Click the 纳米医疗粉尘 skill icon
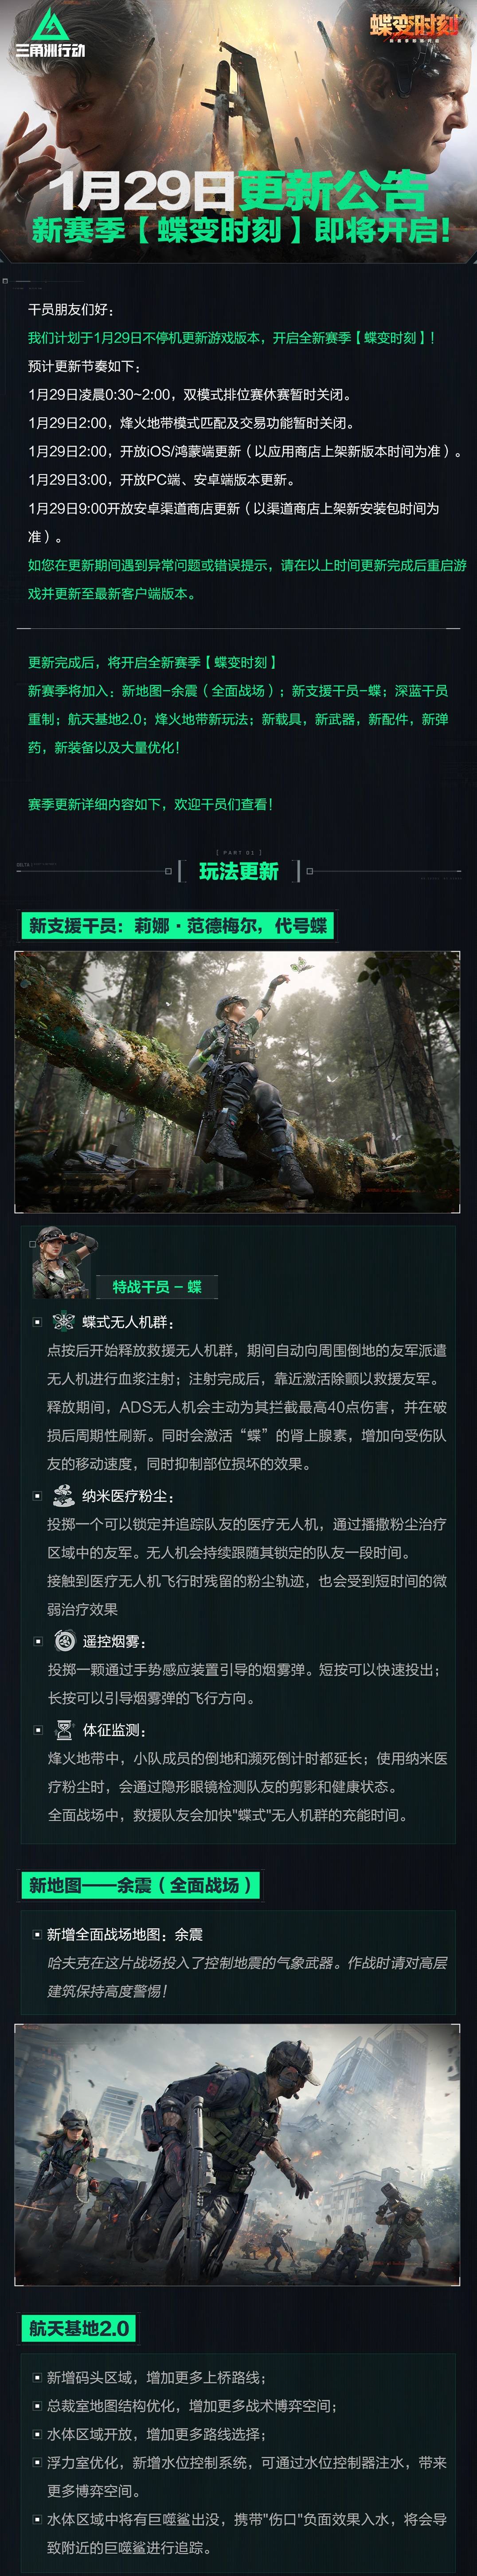Screen dimensions: 477x2576 click(x=64, y=1495)
